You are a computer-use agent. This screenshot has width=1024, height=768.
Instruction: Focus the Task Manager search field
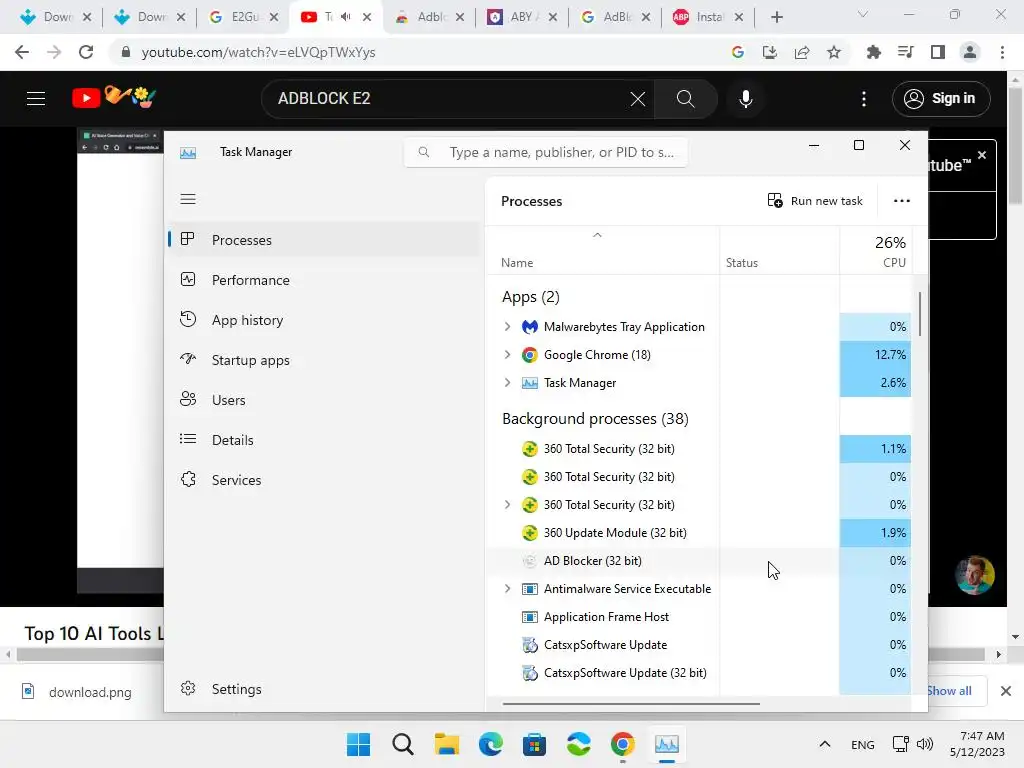click(x=546, y=152)
